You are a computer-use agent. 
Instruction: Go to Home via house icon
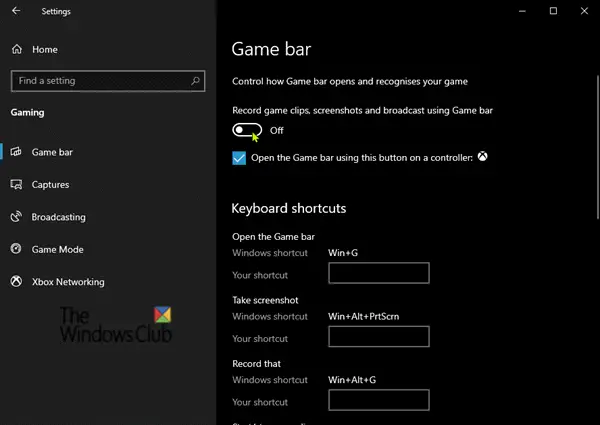(17, 49)
